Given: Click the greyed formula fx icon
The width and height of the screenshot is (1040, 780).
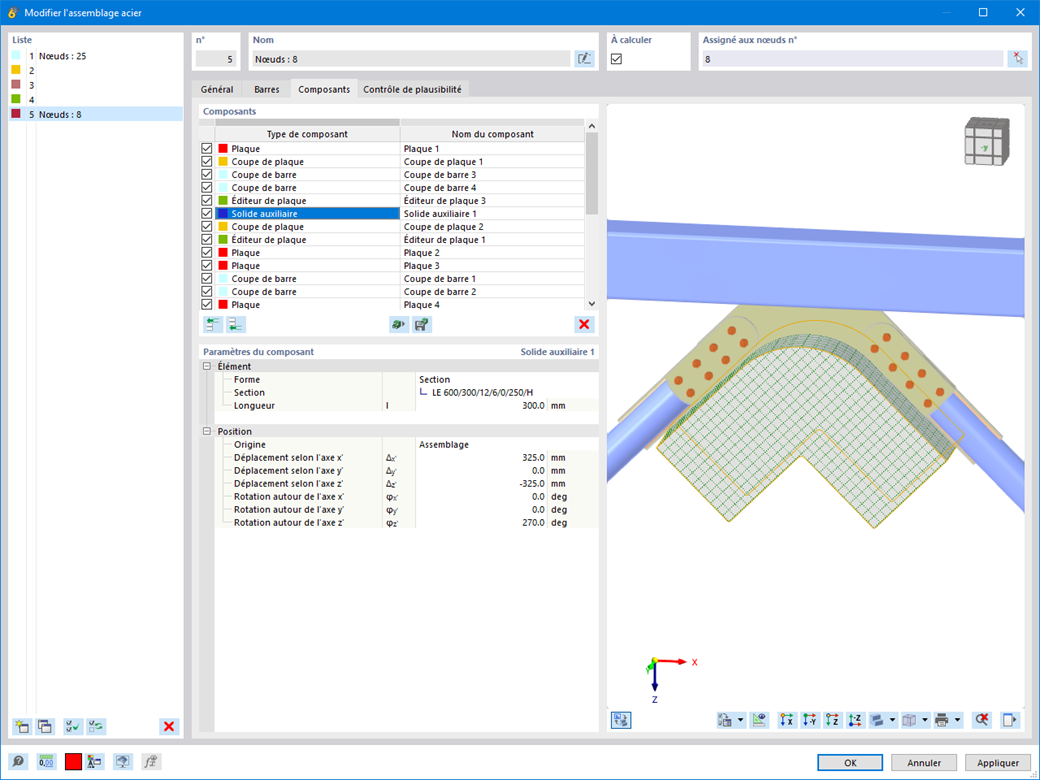Looking at the screenshot, I should point(151,762).
